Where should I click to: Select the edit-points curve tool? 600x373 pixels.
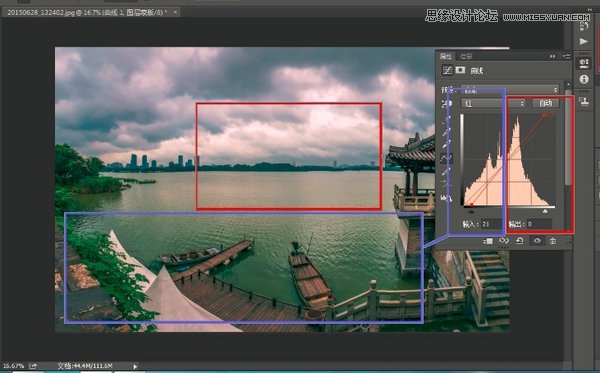click(446, 158)
